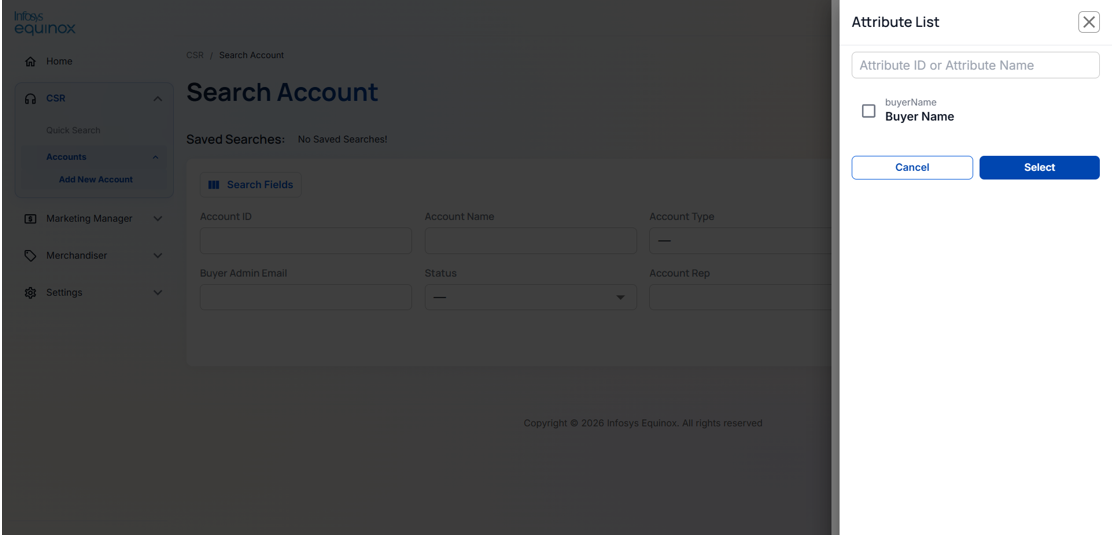The width and height of the screenshot is (1118, 535).
Task: Open Add New Account link
Action: 96,180
